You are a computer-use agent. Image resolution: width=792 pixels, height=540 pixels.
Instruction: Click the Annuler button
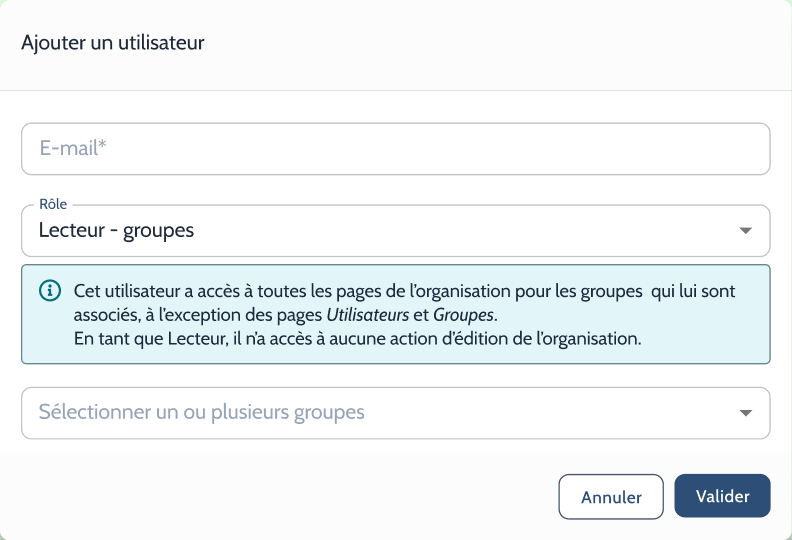pos(611,497)
